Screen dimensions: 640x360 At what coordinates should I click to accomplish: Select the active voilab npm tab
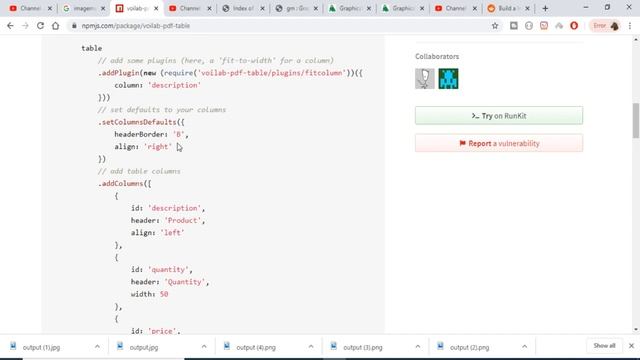point(137,8)
